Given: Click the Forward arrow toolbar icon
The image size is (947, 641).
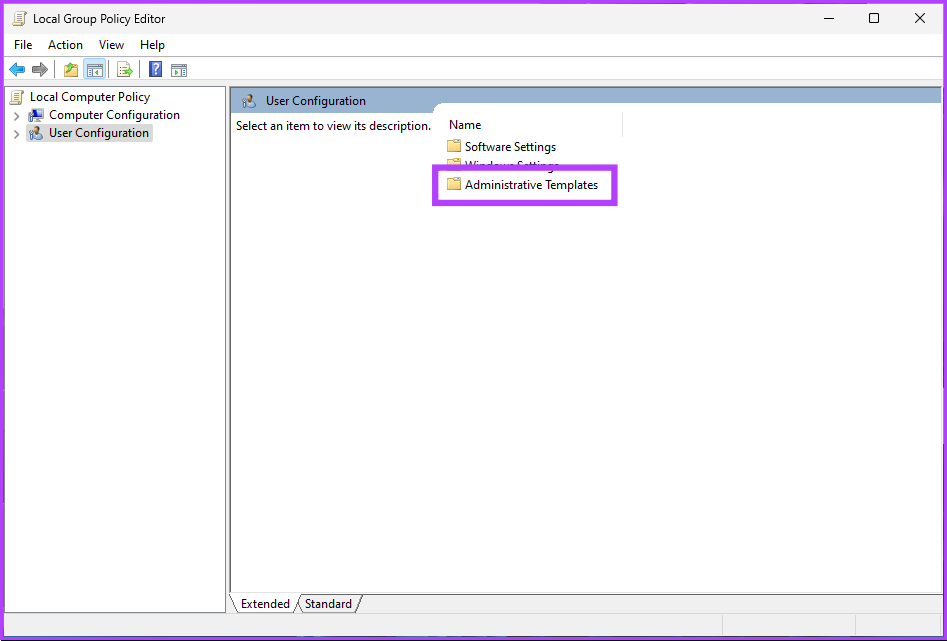Looking at the screenshot, I should tap(40, 70).
